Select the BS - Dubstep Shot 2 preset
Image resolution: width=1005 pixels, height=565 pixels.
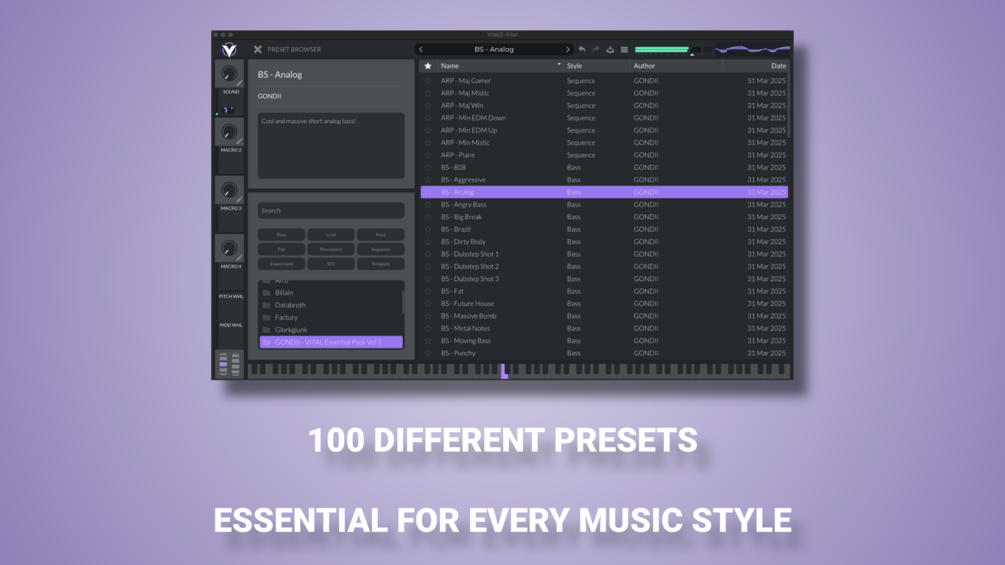[604, 266]
